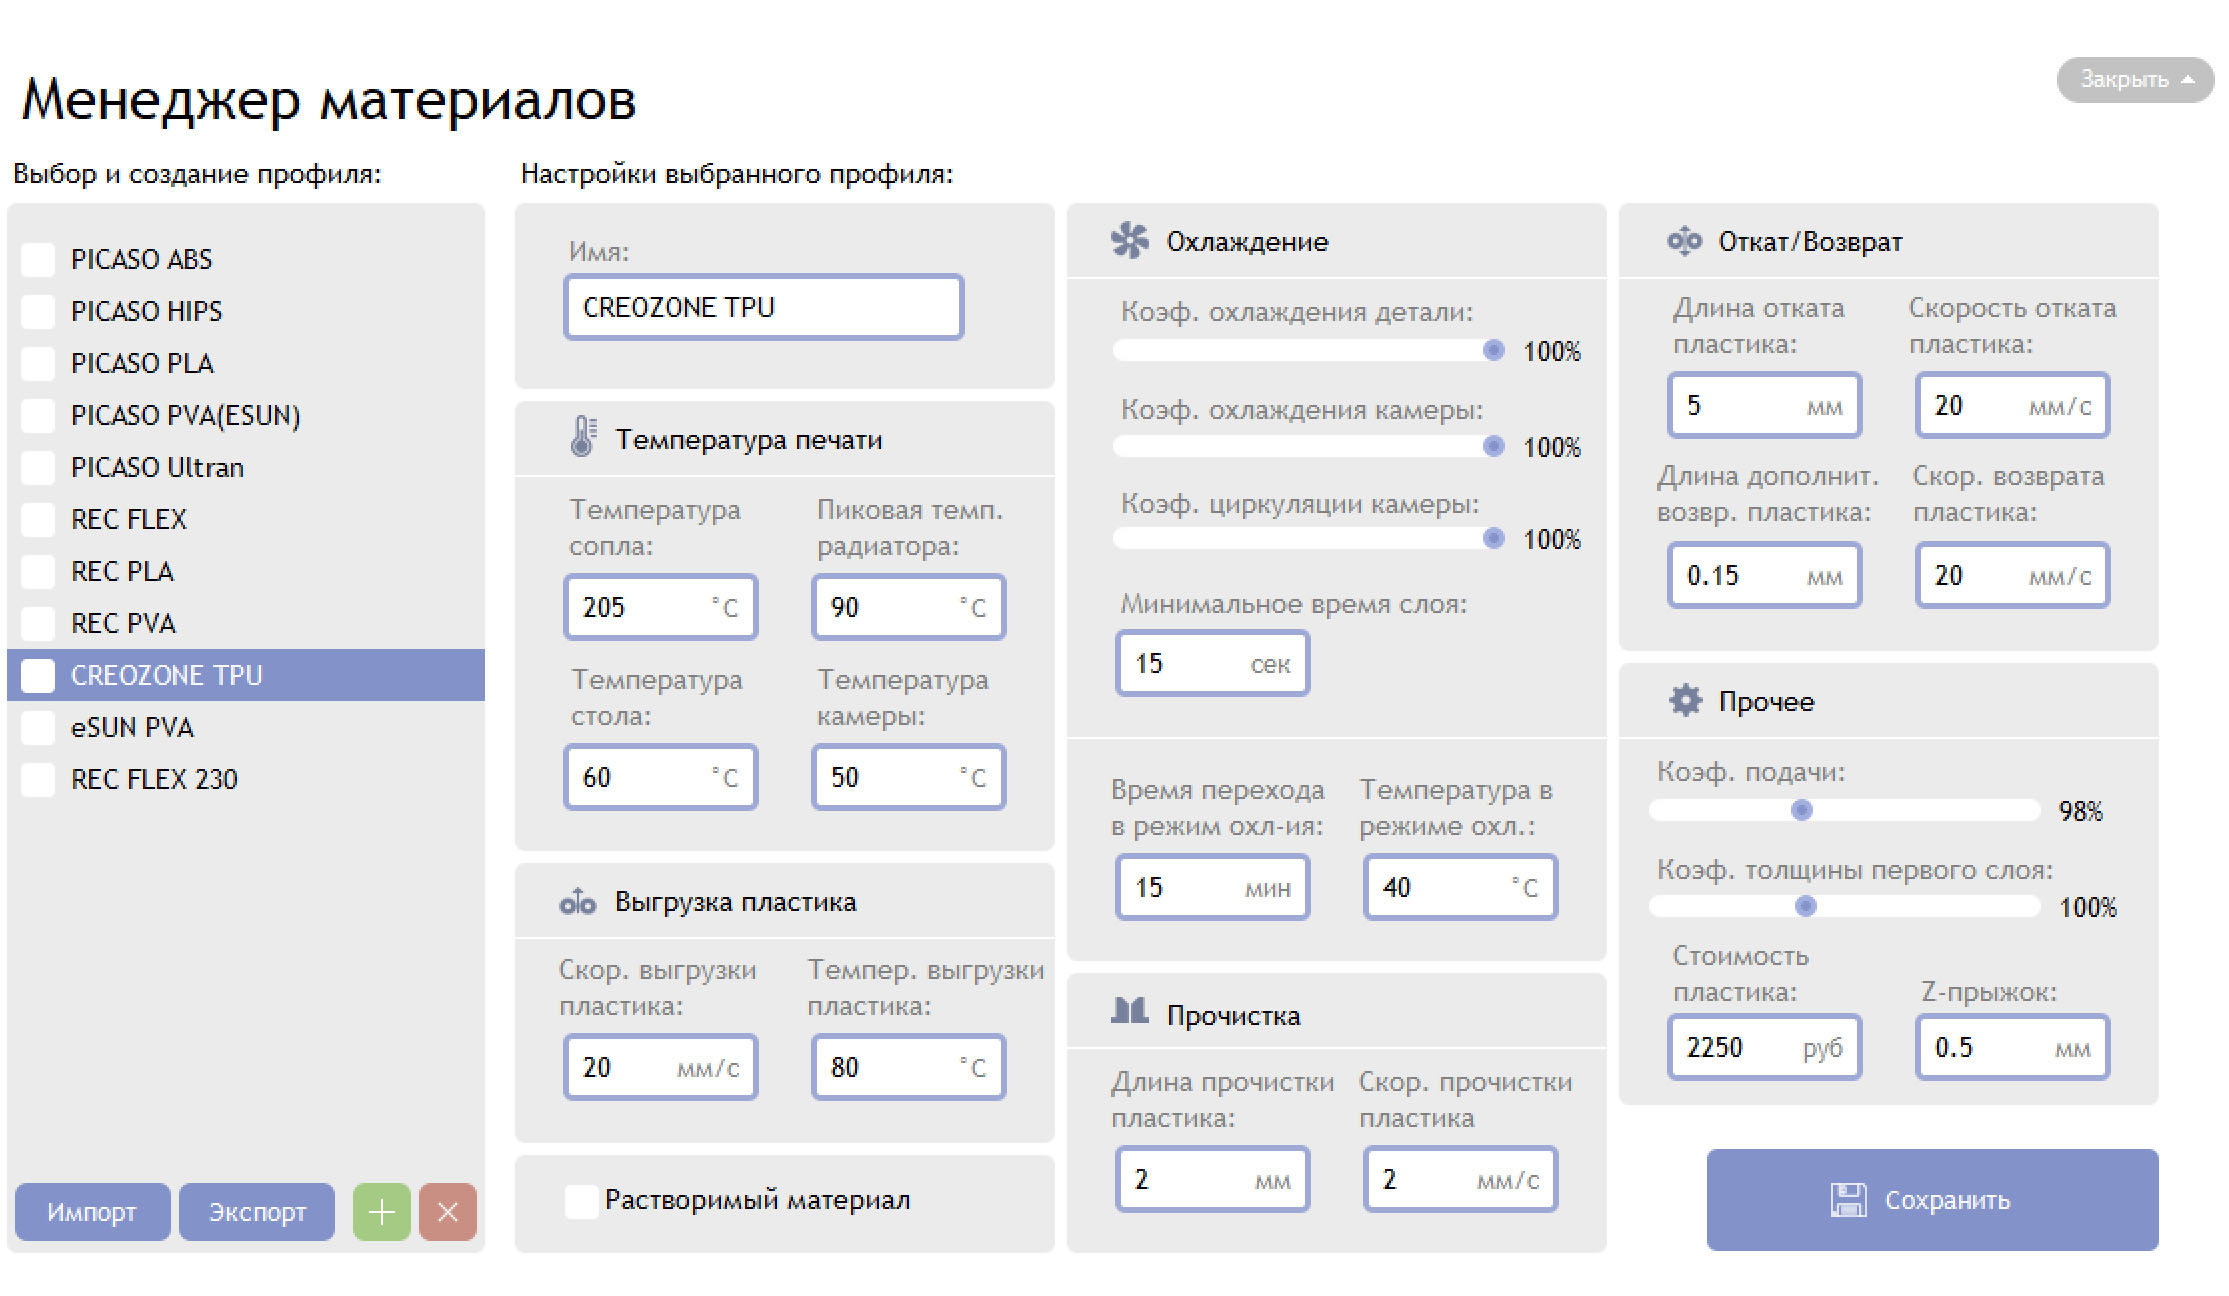Edit the minimum layer time field

coord(1212,663)
